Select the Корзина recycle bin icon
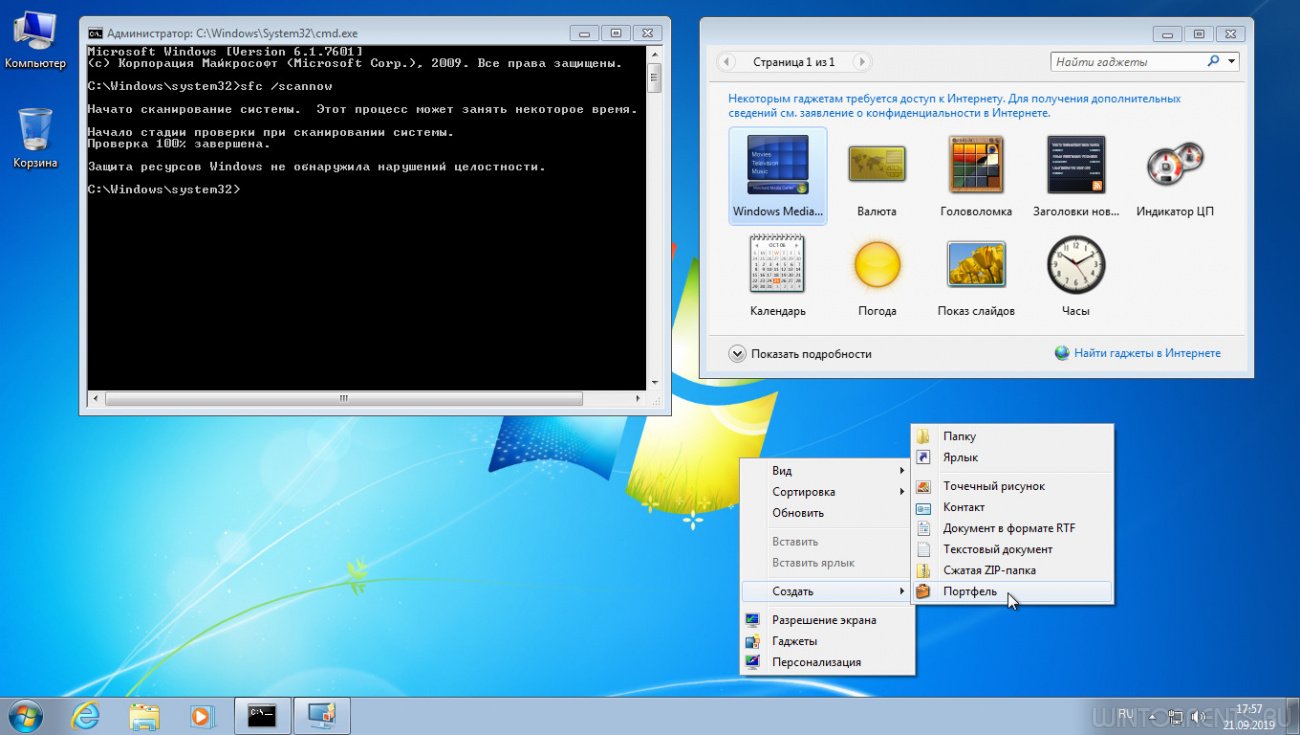 point(35,138)
